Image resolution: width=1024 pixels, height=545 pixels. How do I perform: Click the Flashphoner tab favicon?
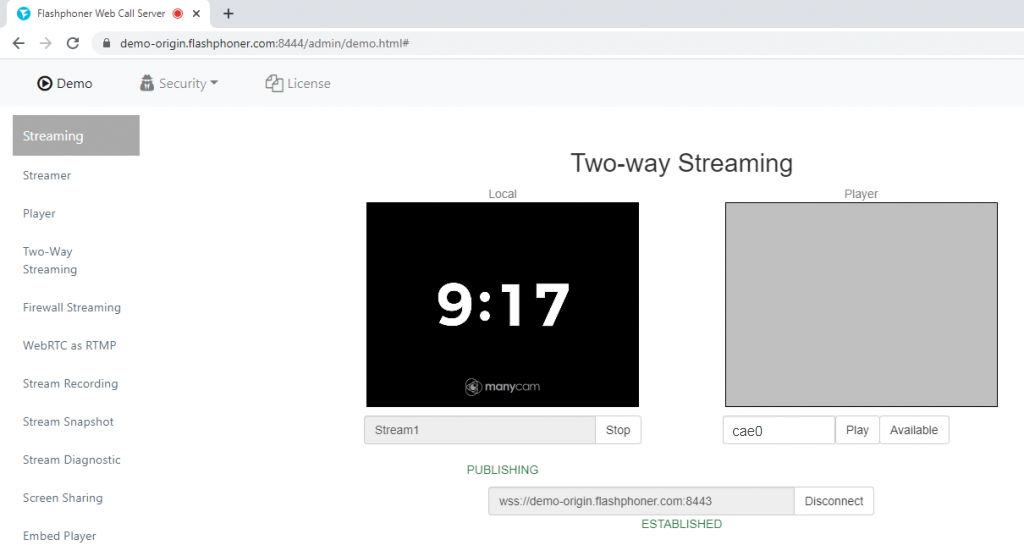pyautogui.click(x=24, y=14)
